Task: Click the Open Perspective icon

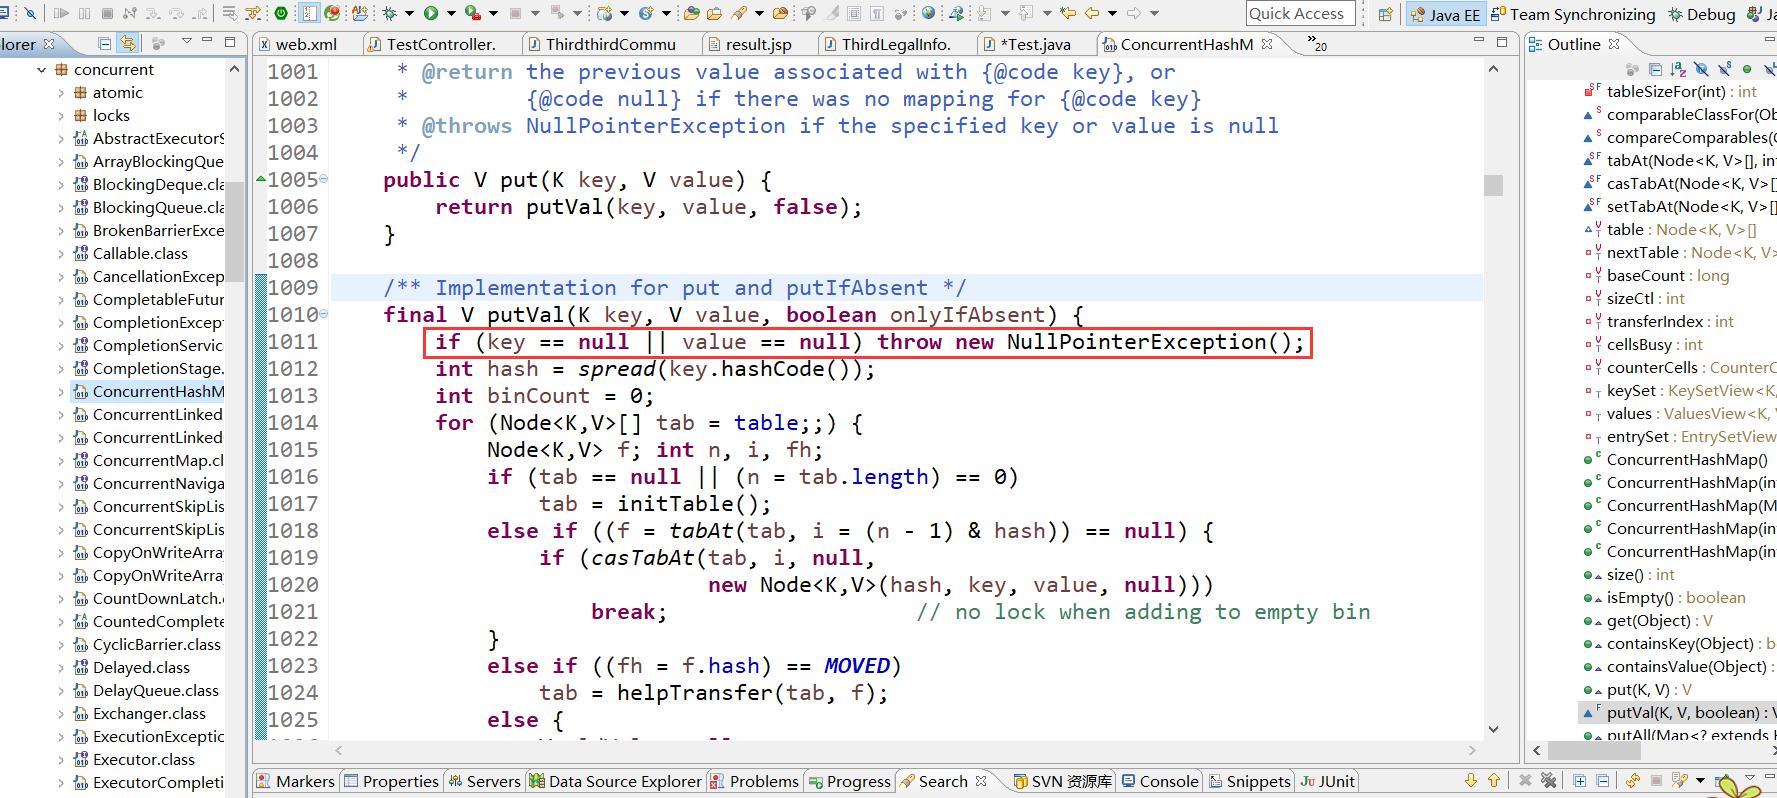Action: tap(1385, 14)
